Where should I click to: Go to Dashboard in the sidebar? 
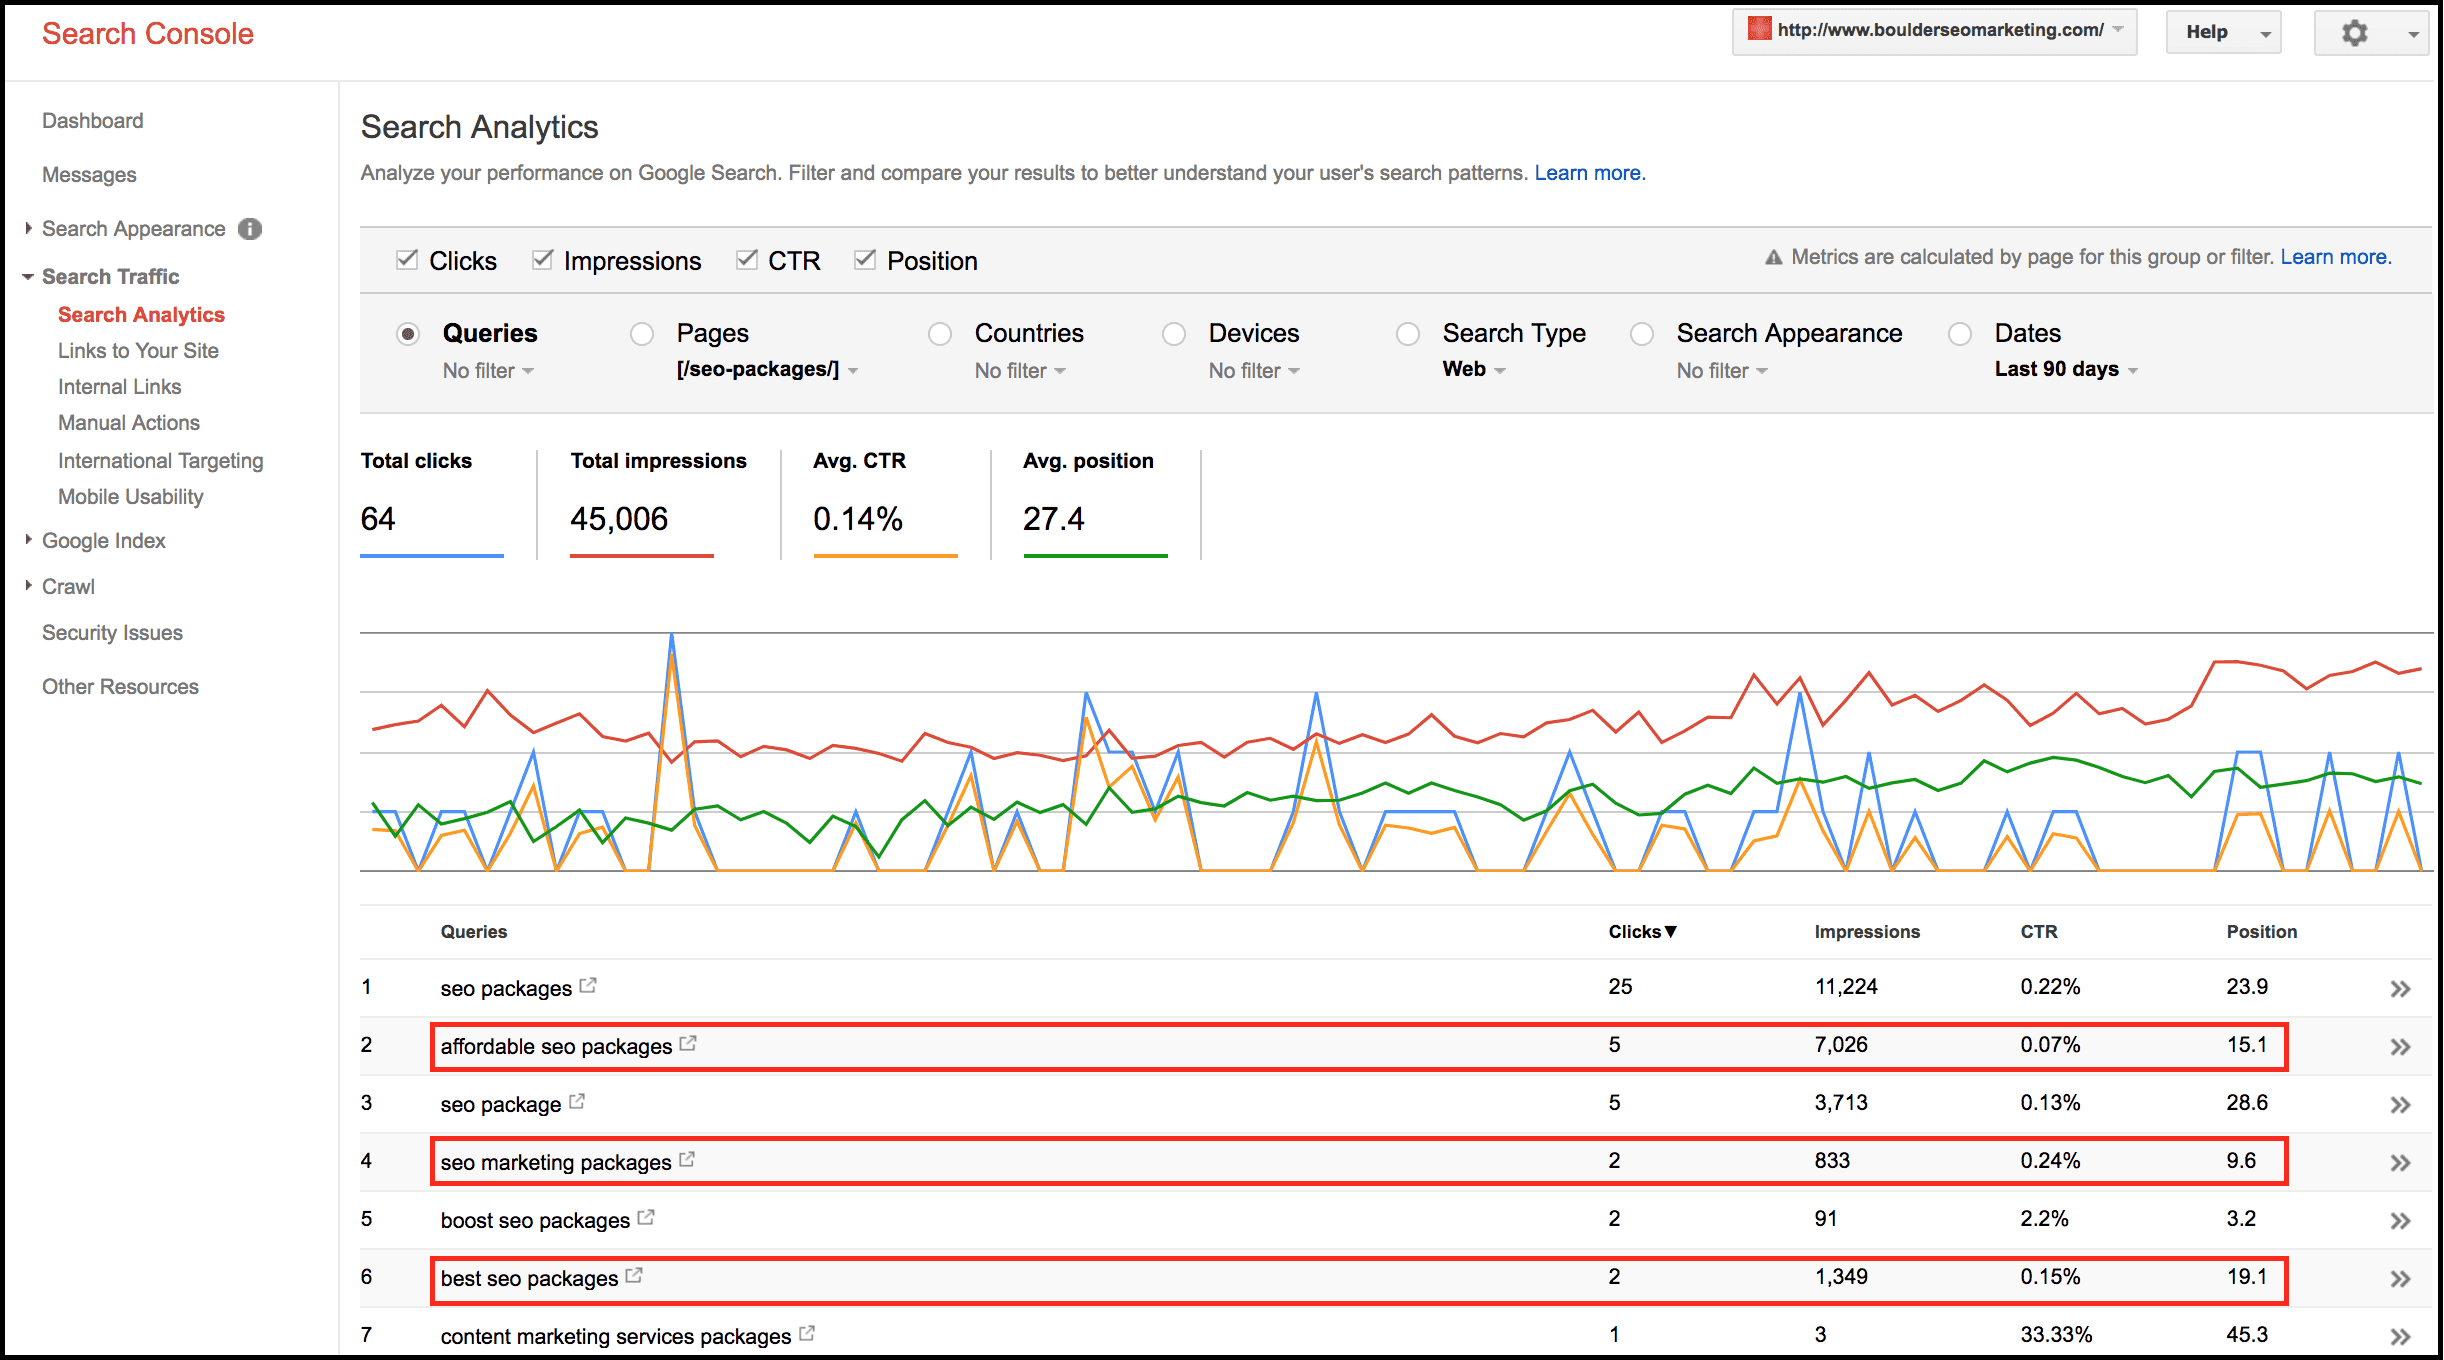click(x=93, y=121)
